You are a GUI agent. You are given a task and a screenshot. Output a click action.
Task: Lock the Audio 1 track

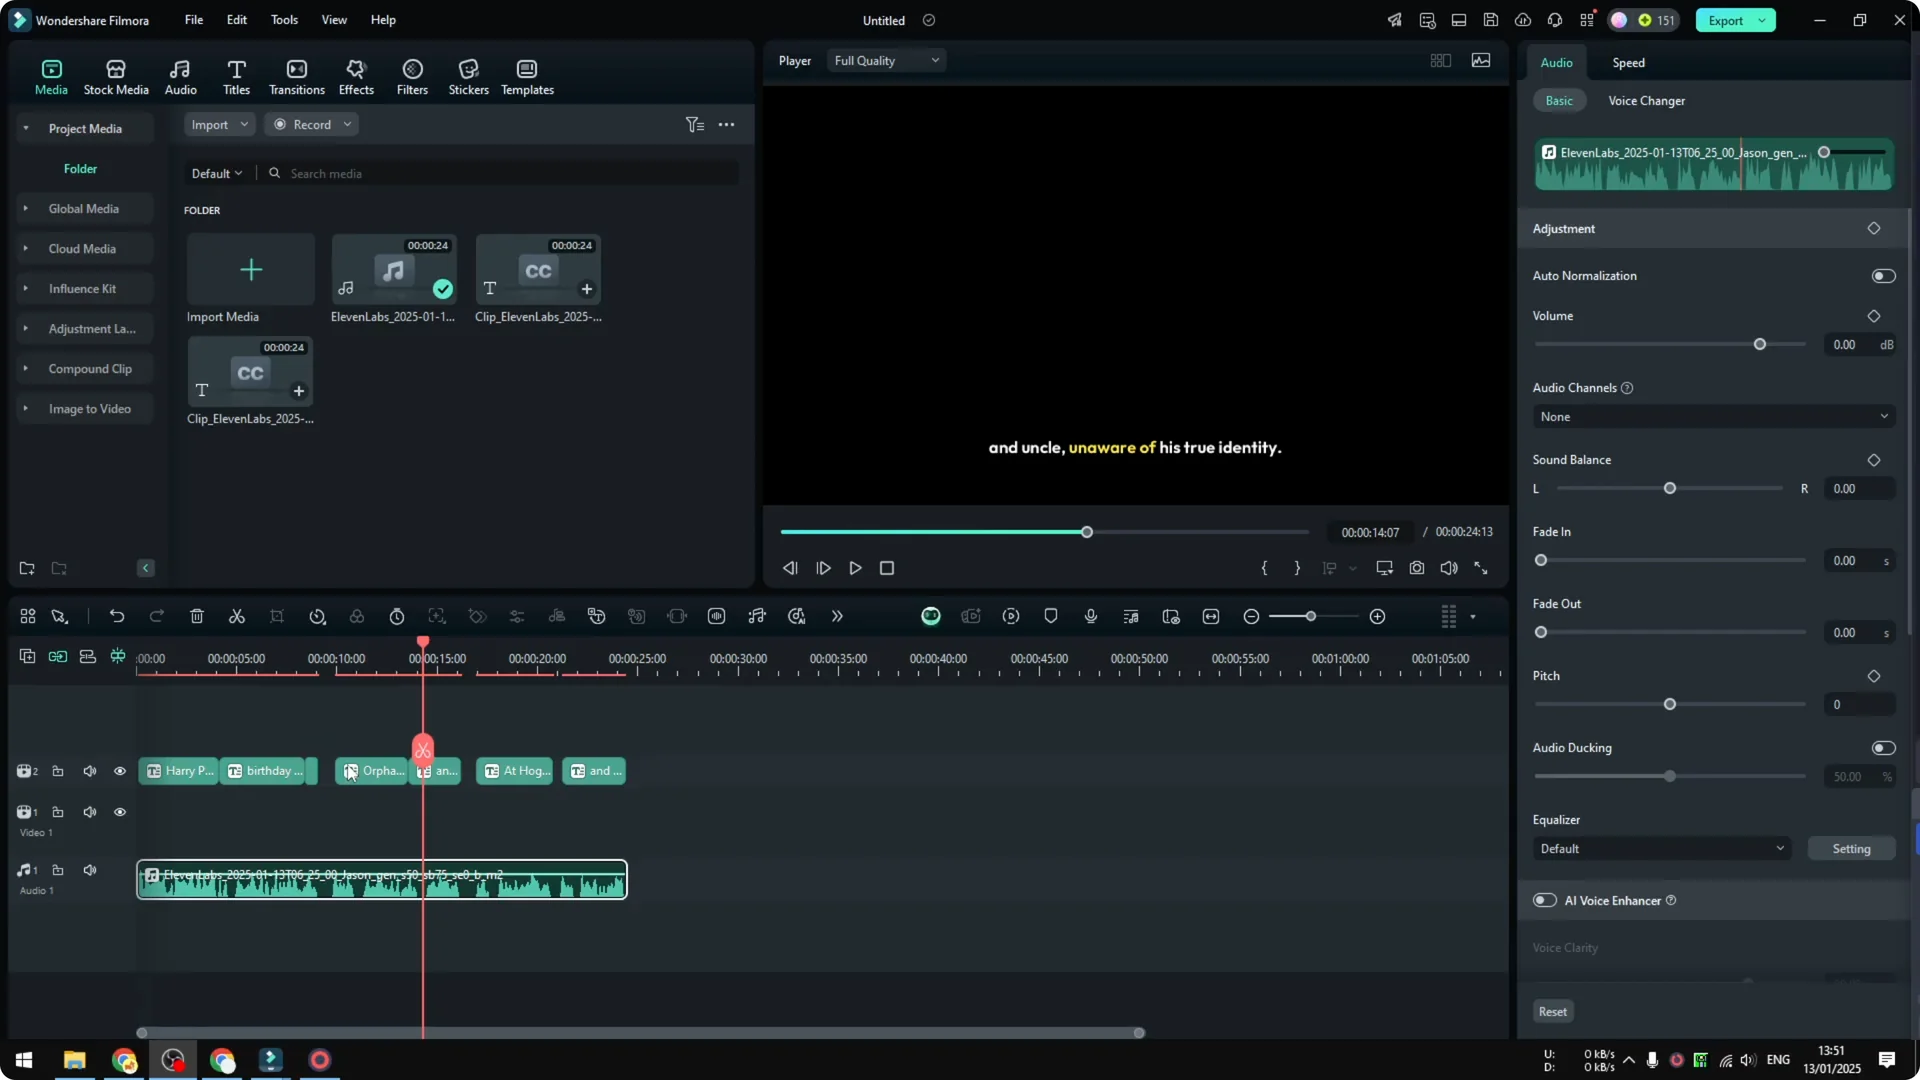pyautogui.click(x=58, y=870)
